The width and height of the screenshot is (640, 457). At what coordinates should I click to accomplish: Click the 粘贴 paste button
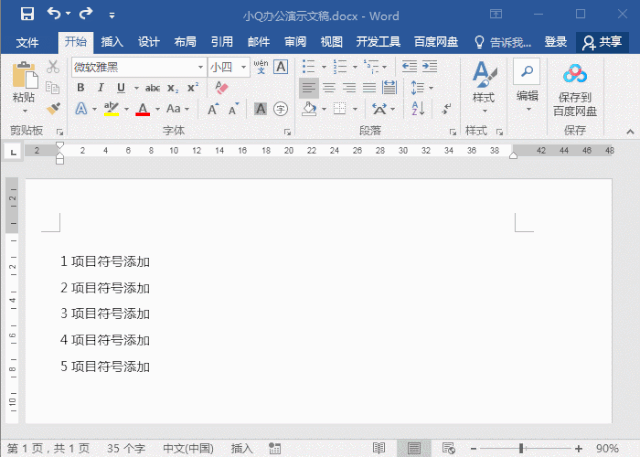pos(24,87)
